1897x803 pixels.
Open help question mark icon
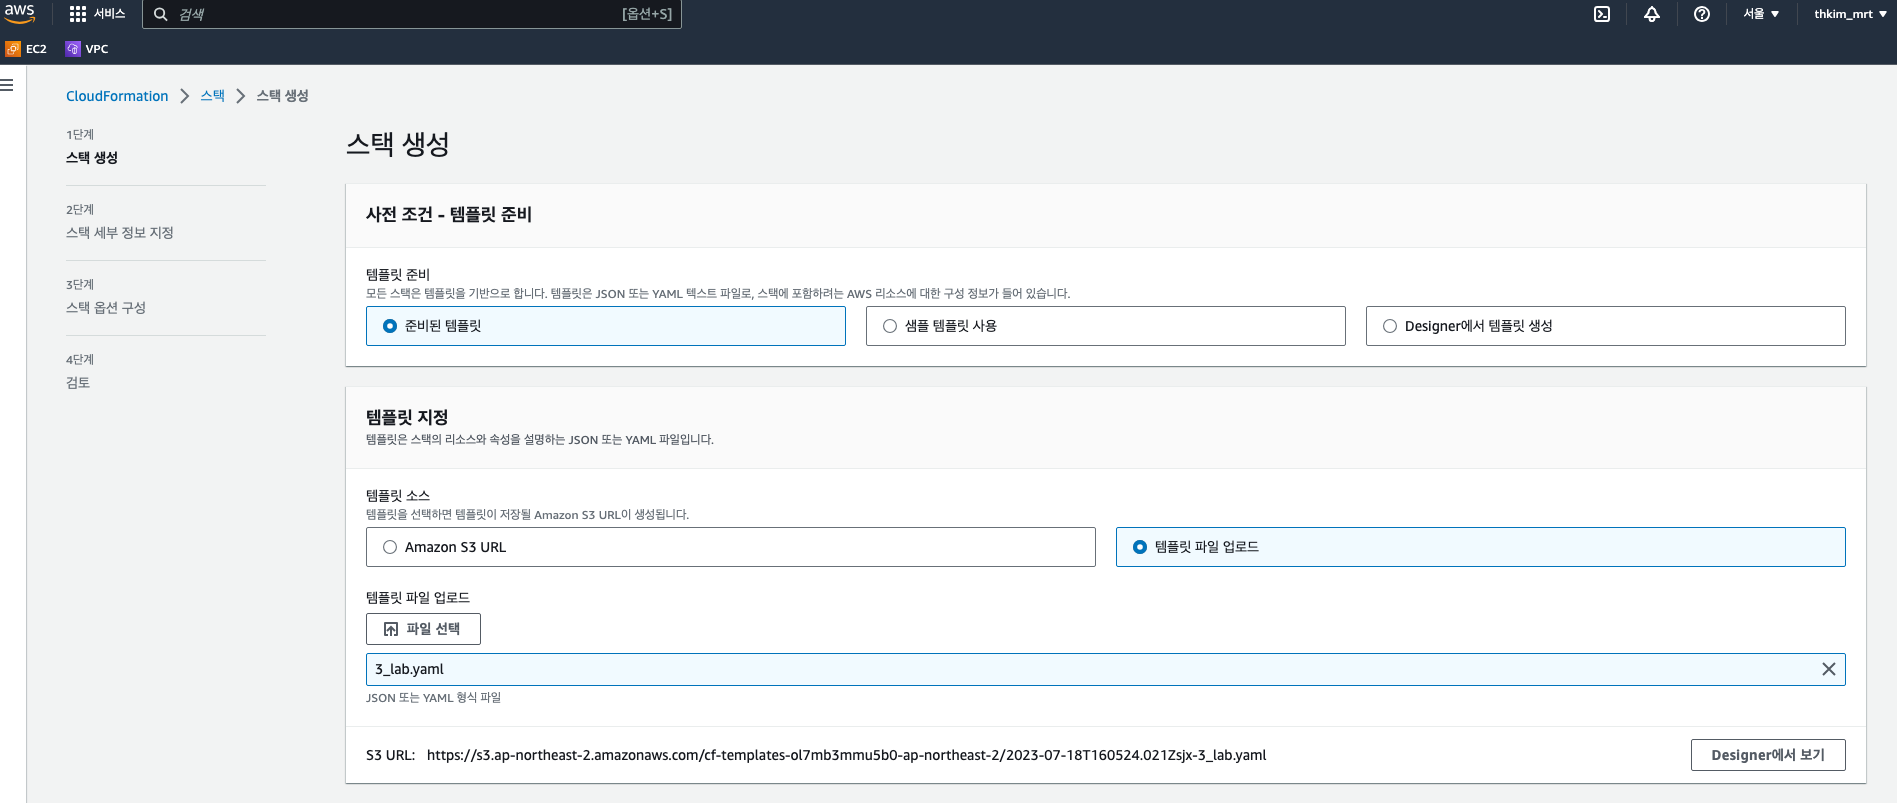[x=1702, y=14]
